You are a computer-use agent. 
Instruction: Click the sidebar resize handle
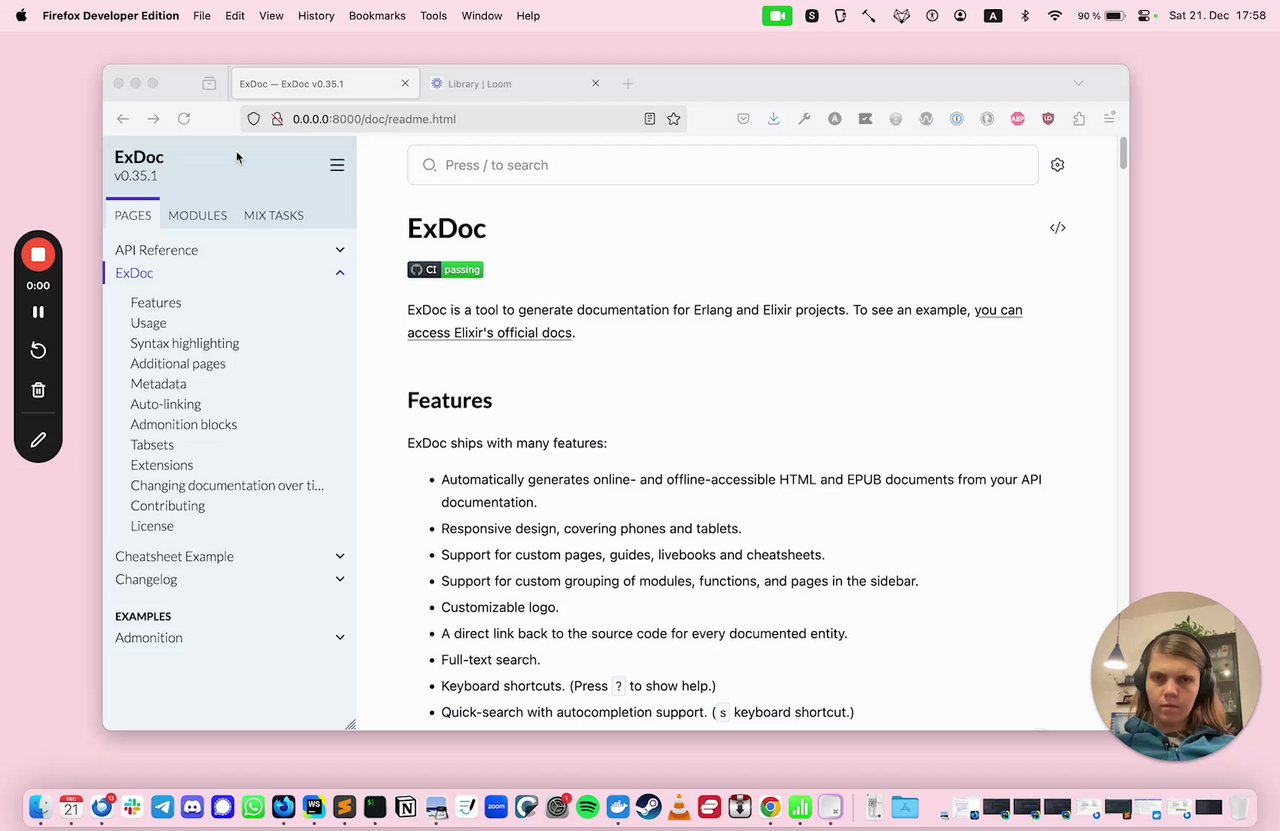pyautogui.click(x=350, y=724)
